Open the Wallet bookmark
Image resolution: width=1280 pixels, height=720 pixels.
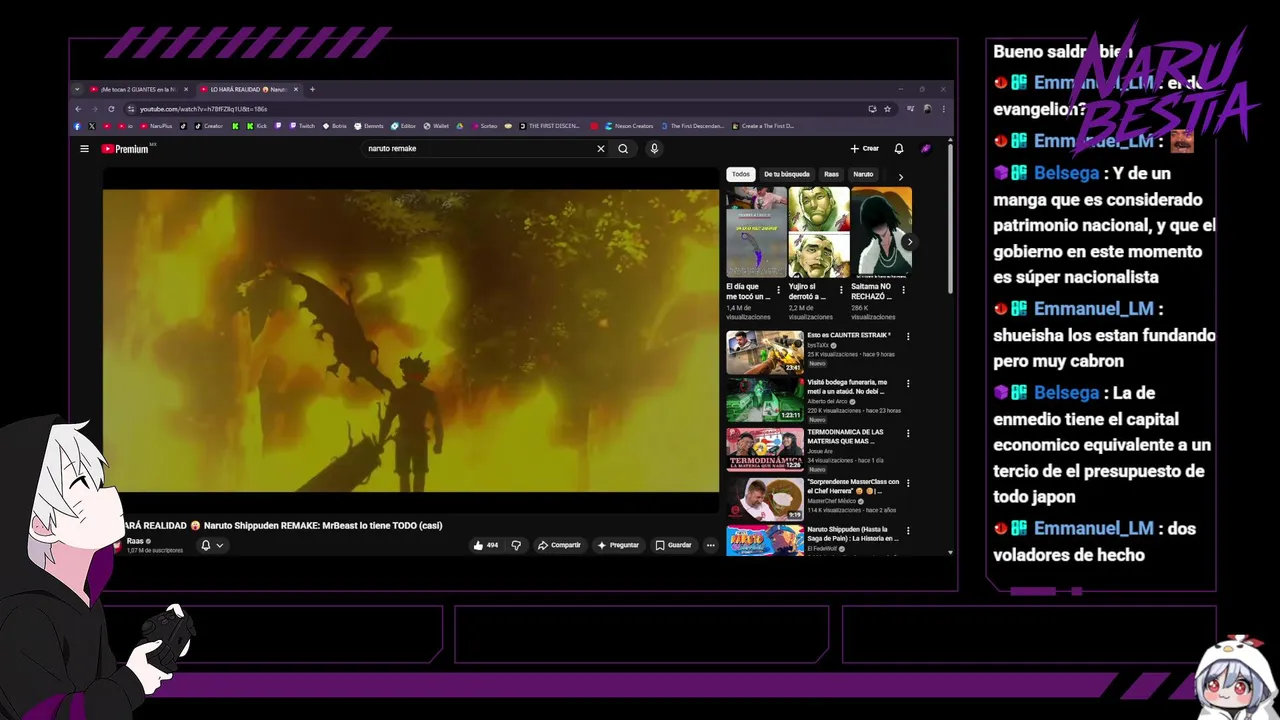pos(436,126)
